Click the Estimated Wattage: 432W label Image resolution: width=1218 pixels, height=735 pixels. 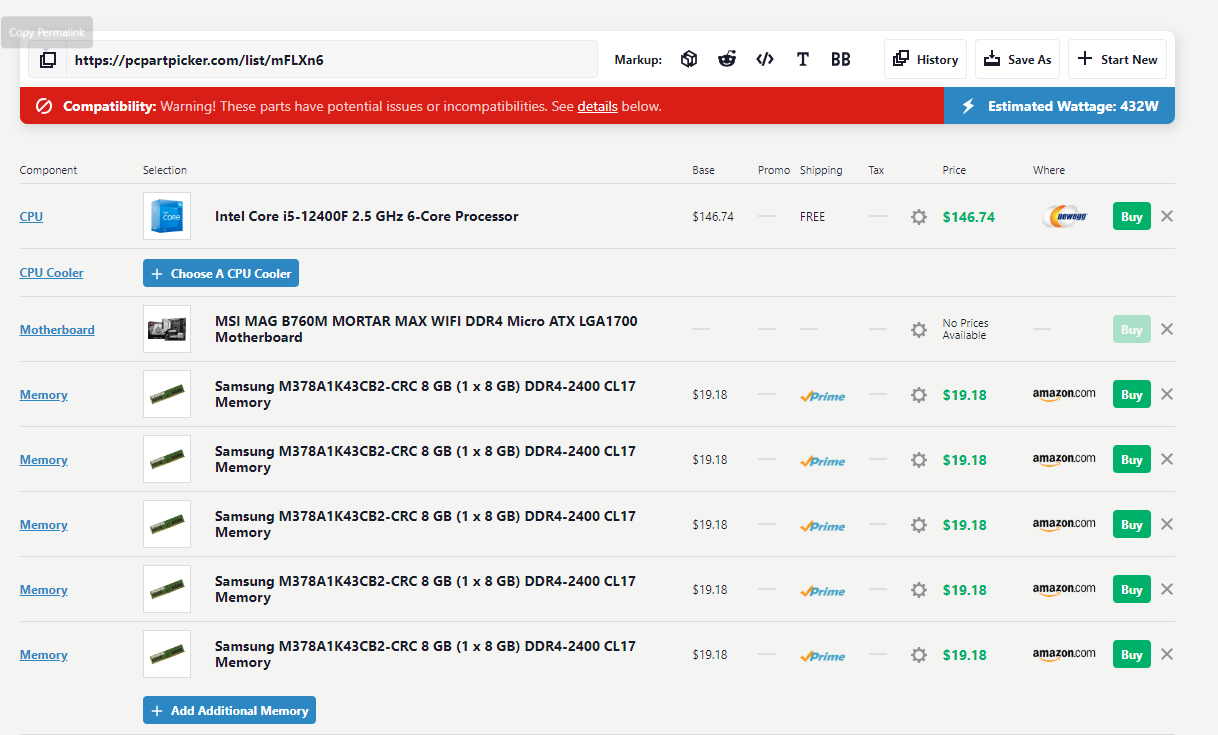tap(1073, 106)
